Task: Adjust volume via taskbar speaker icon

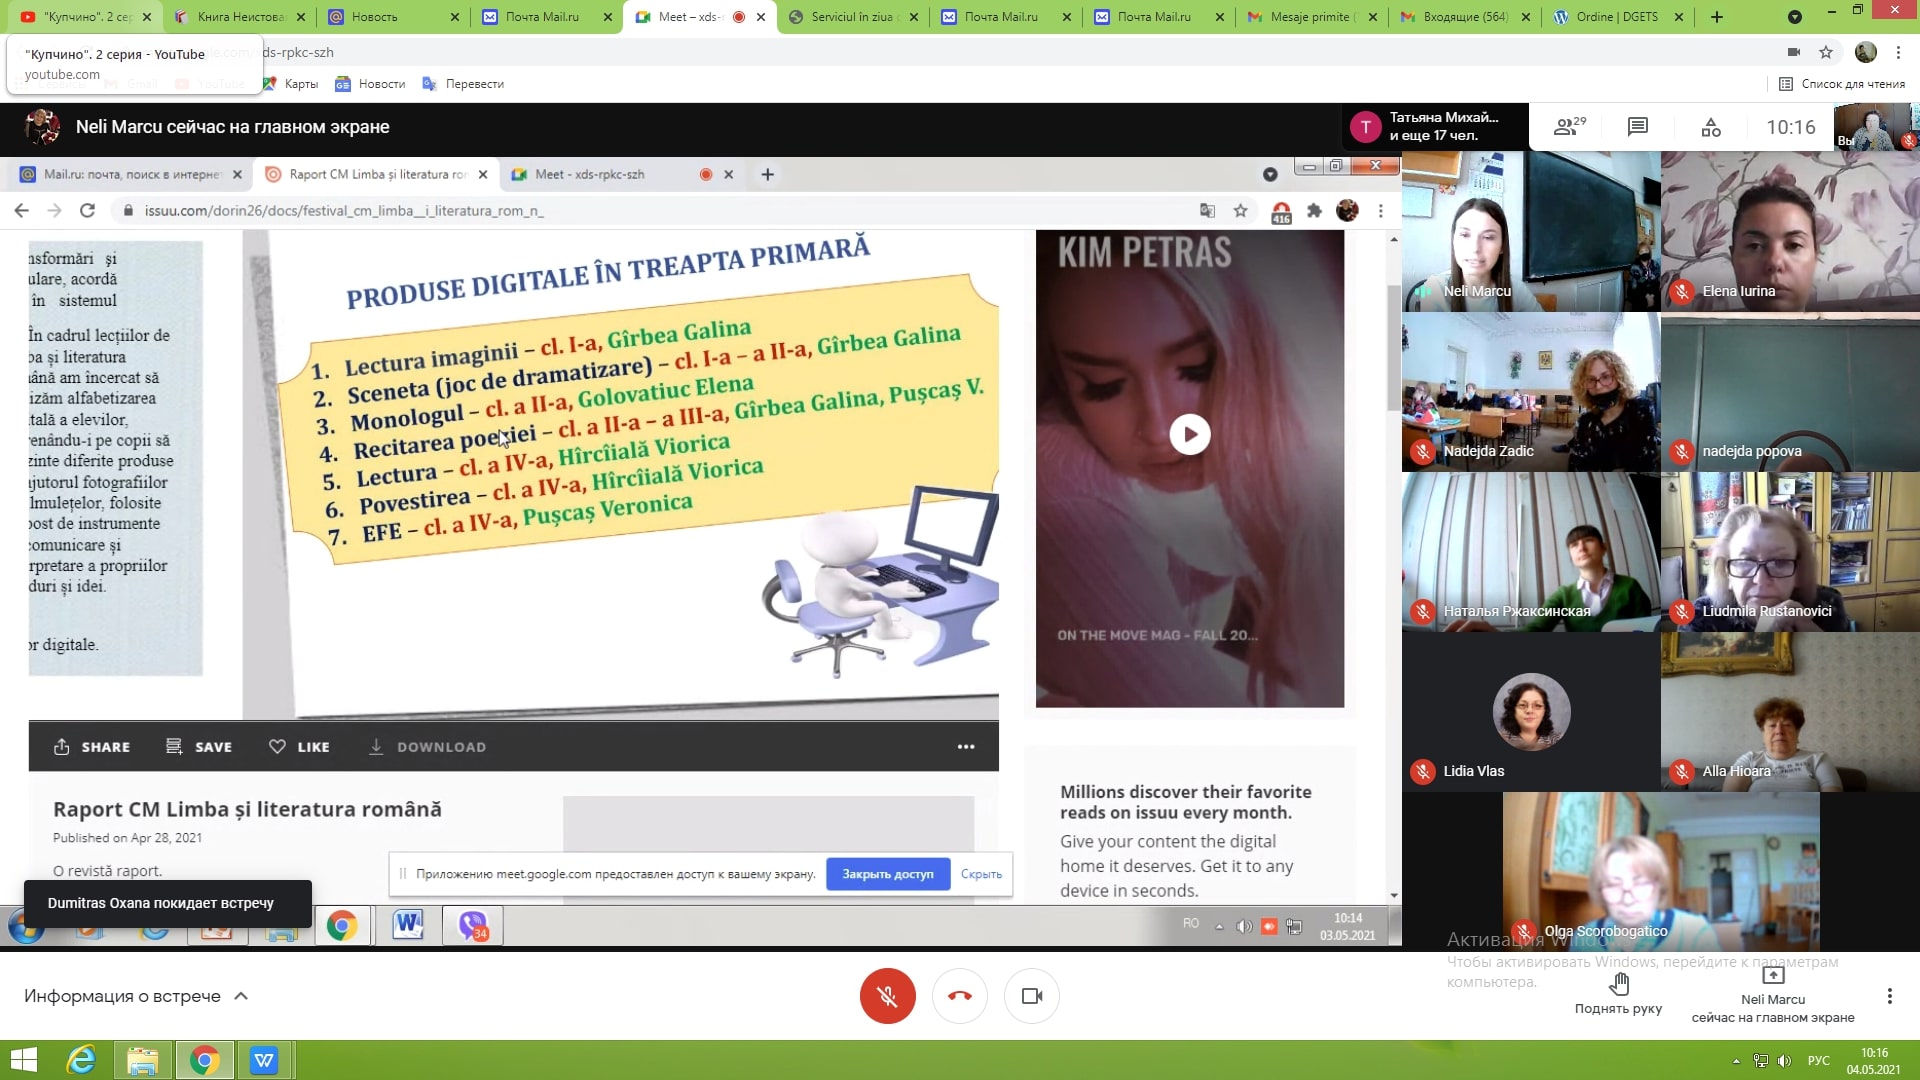Action: pos(1784,1061)
